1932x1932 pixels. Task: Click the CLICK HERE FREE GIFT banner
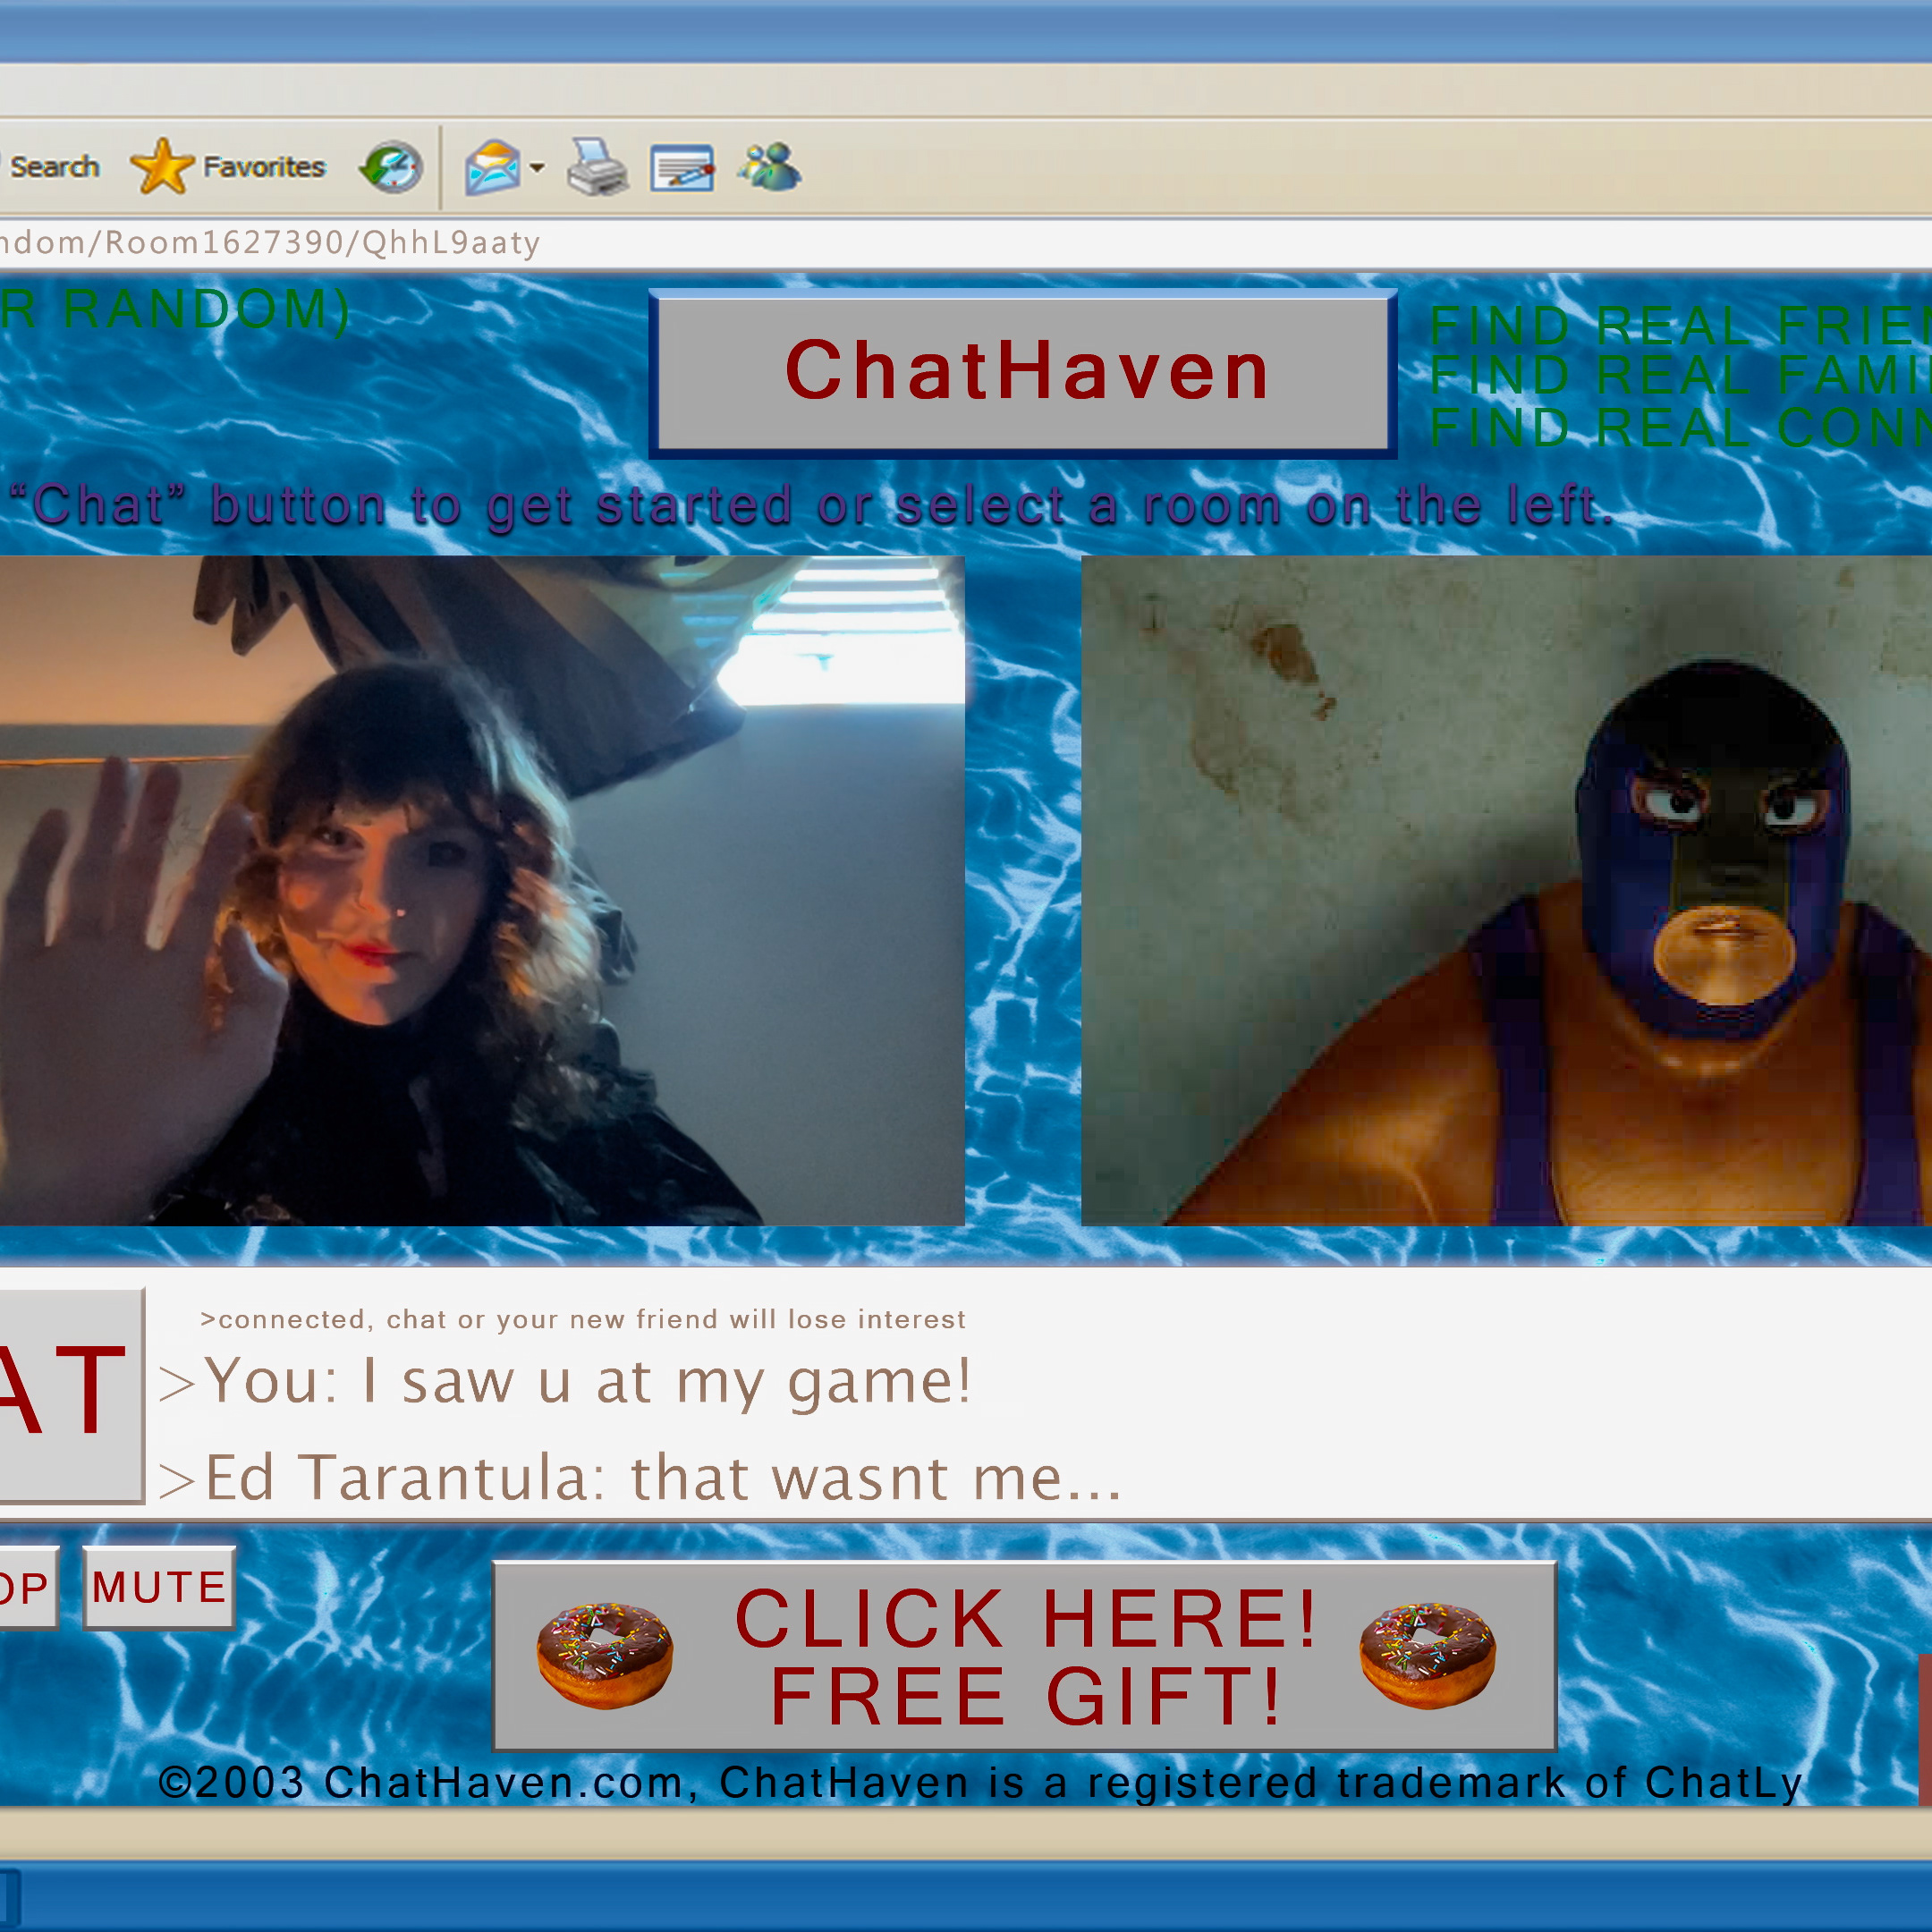[1025, 1656]
